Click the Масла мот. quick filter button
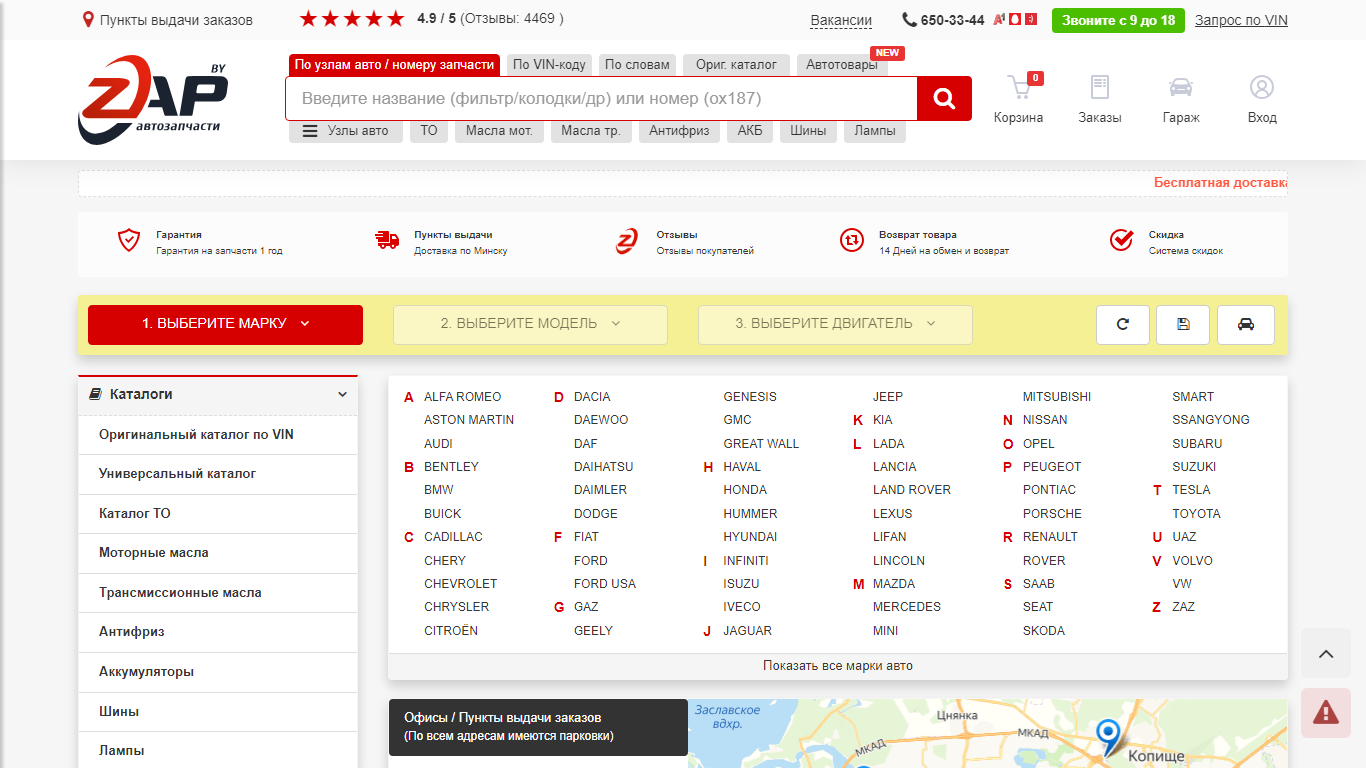The width and height of the screenshot is (1366, 768). 499,131
